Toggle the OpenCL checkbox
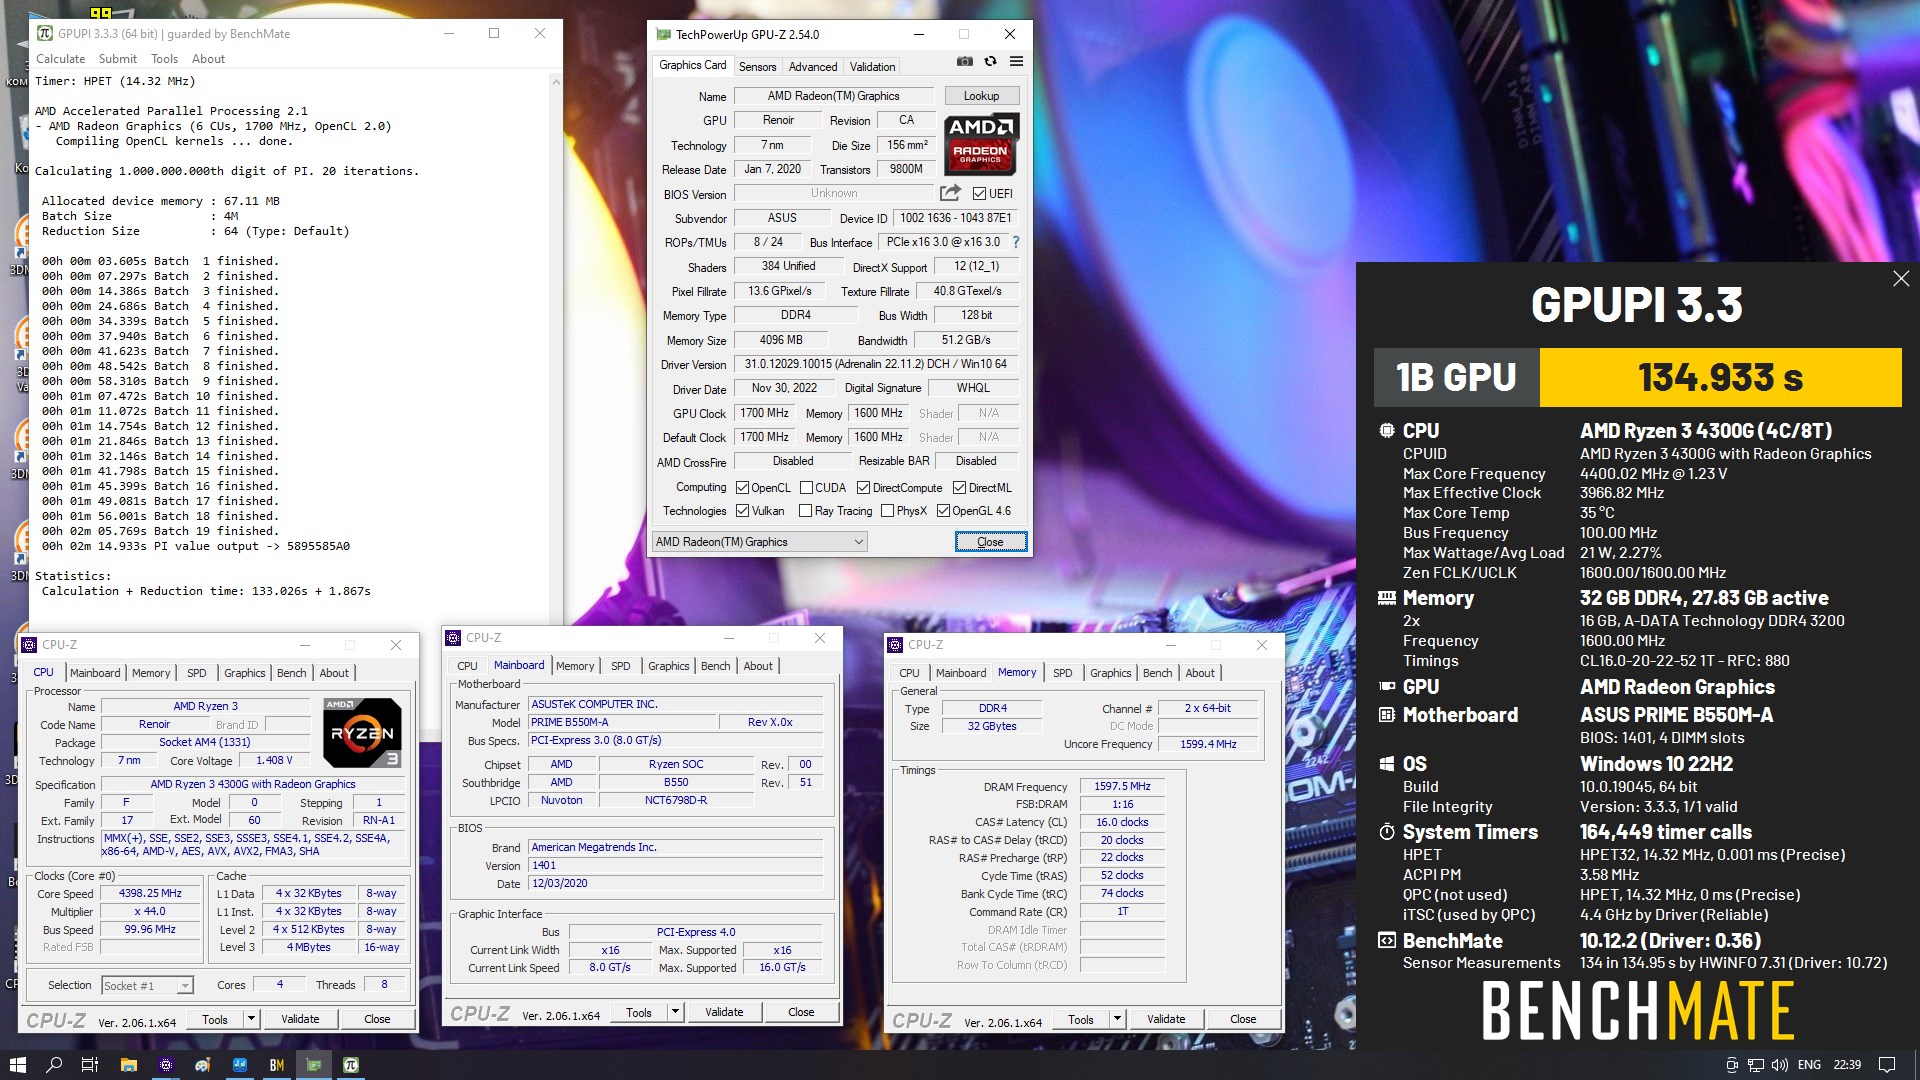The height and width of the screenshot is (1080, 1920). click(742, 488)
